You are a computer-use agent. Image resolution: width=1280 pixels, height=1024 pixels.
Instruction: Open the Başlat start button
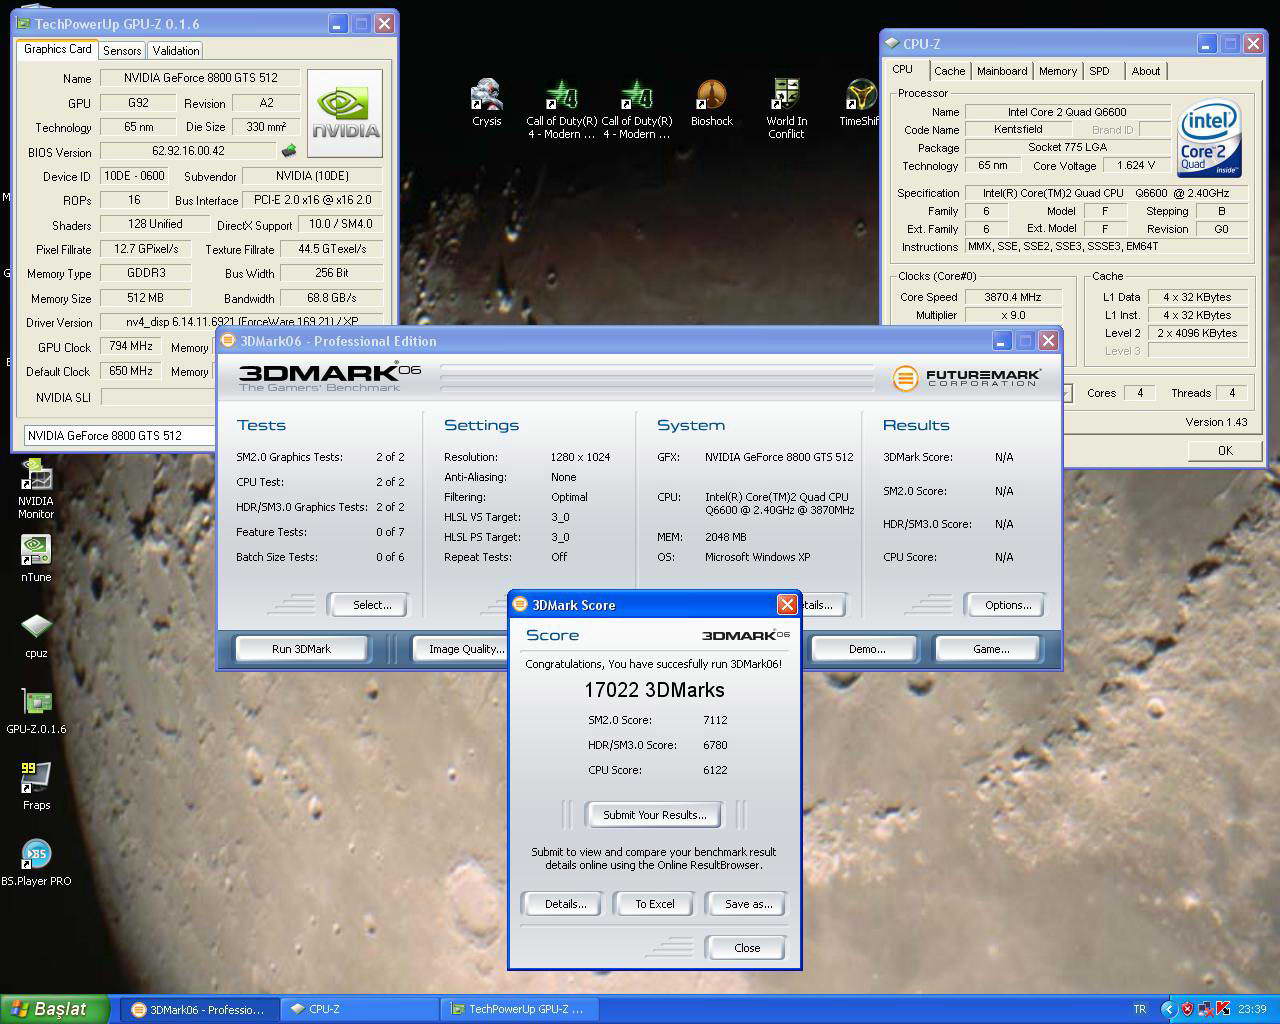54,1009
